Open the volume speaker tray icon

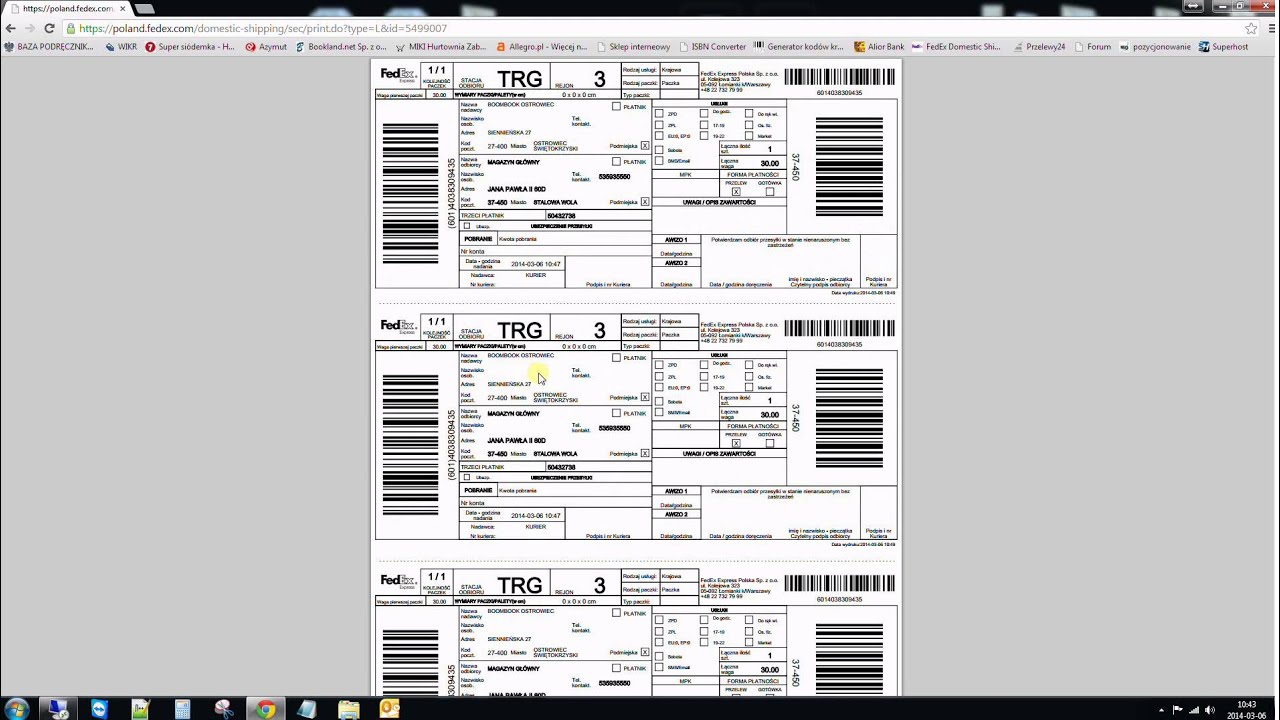point(1209,710)
